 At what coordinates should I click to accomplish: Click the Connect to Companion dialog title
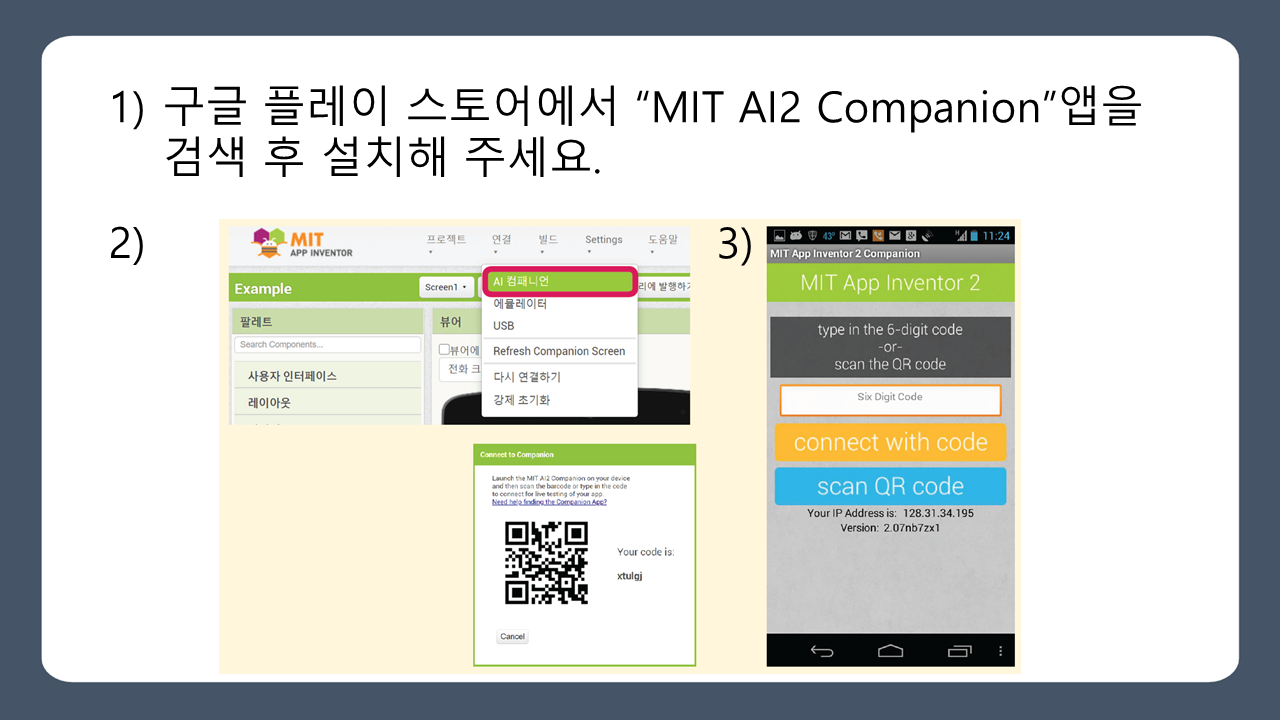pyautogui.click(x=516, y=455)
